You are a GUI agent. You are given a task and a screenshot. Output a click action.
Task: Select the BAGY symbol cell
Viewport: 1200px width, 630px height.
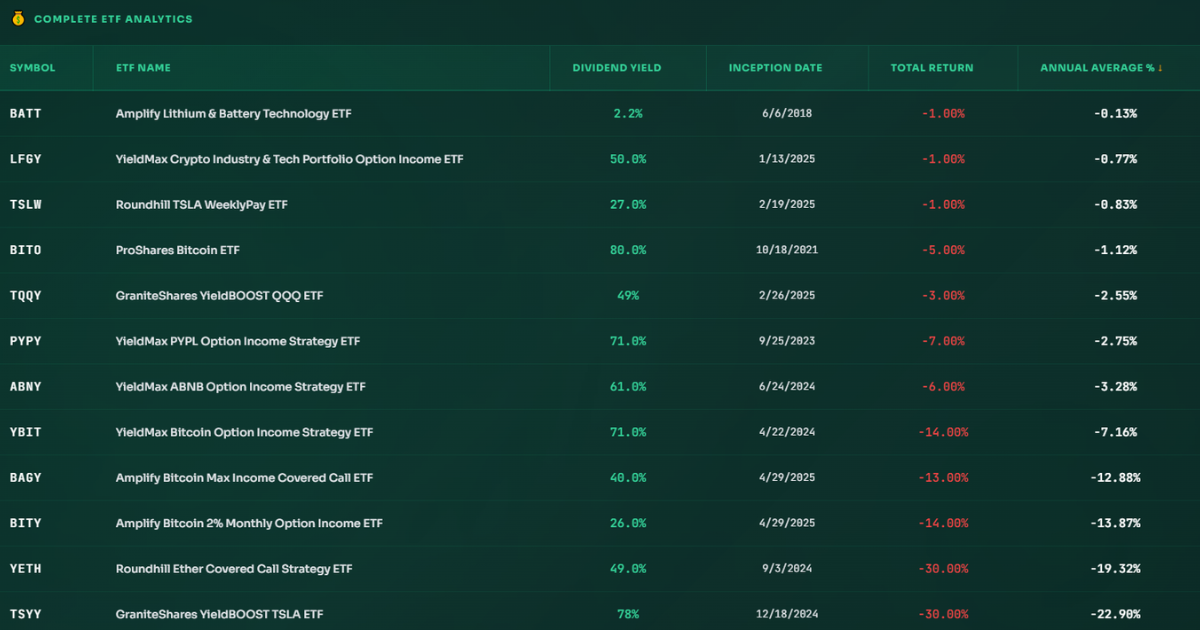coord(26,478)
